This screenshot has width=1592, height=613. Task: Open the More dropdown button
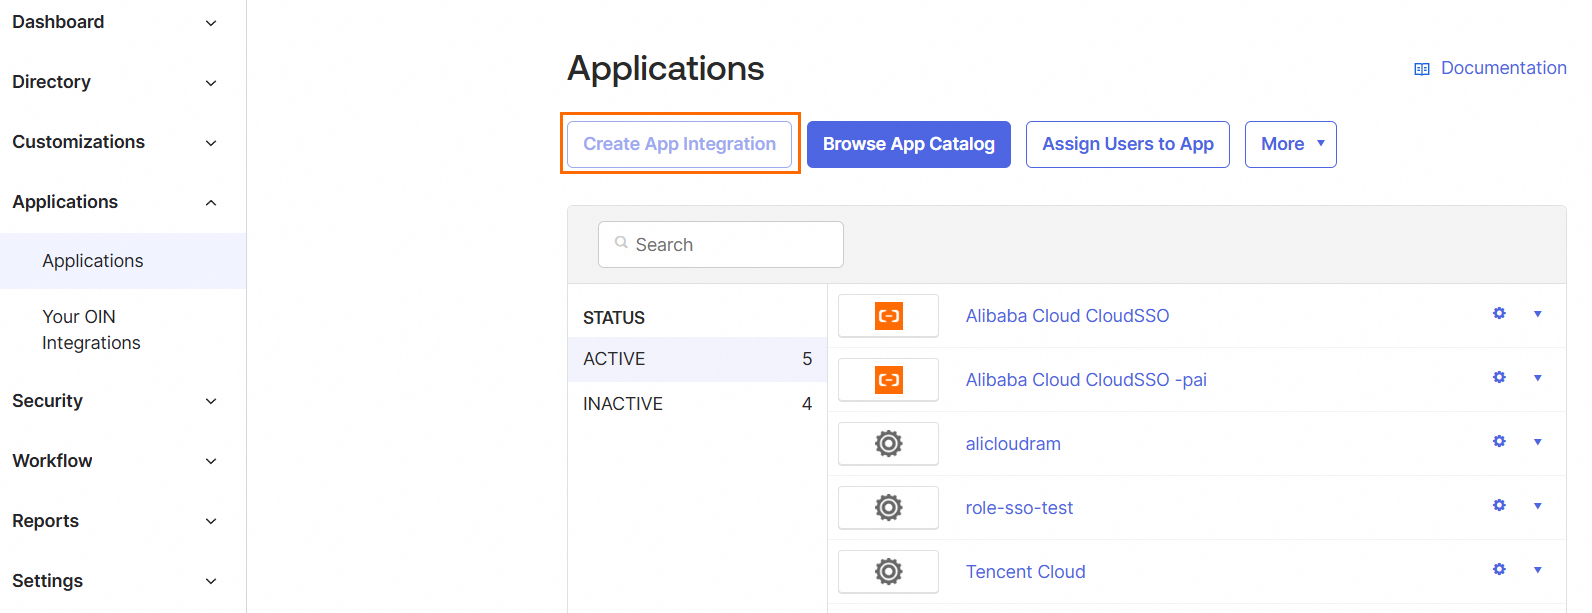pos(1290,144)
